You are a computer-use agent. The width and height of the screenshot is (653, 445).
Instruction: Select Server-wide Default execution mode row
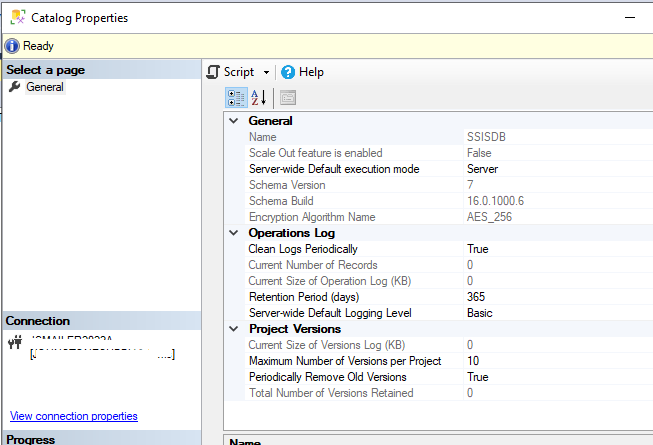[x=333, y=169]
